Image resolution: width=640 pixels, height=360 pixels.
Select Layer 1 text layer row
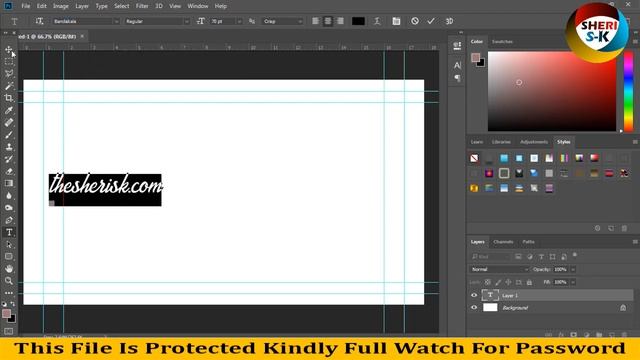coord(551,295)
